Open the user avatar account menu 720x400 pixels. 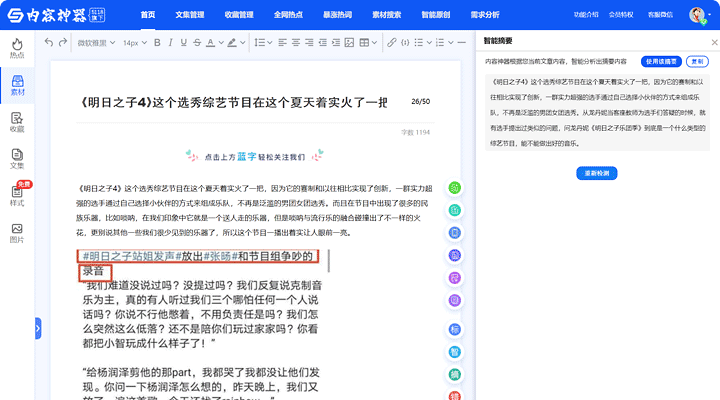pyautogui.click(x=698, y=15)
